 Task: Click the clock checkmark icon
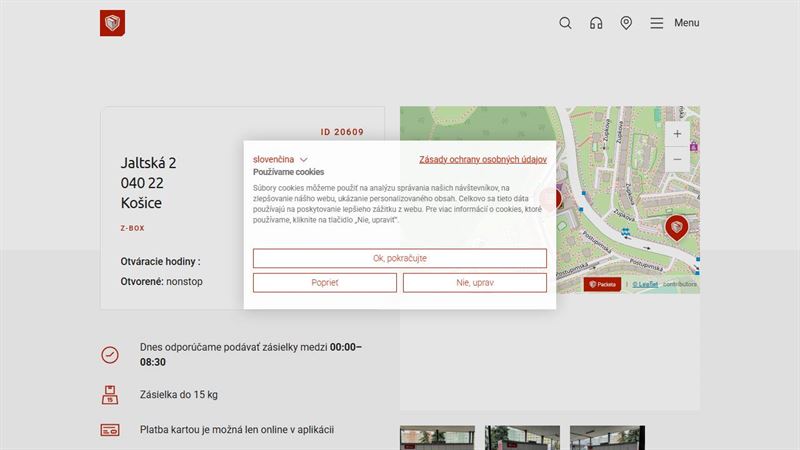(110, 355)
